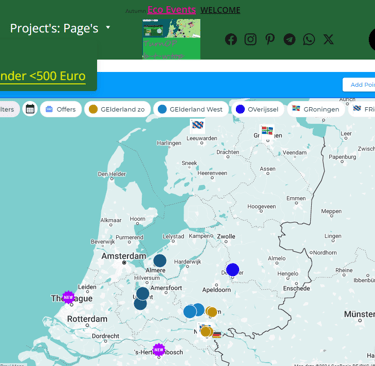The image size is (375, 366).
Task: Toggle the OVerijssel category filter
Action: tap(258, 109)
